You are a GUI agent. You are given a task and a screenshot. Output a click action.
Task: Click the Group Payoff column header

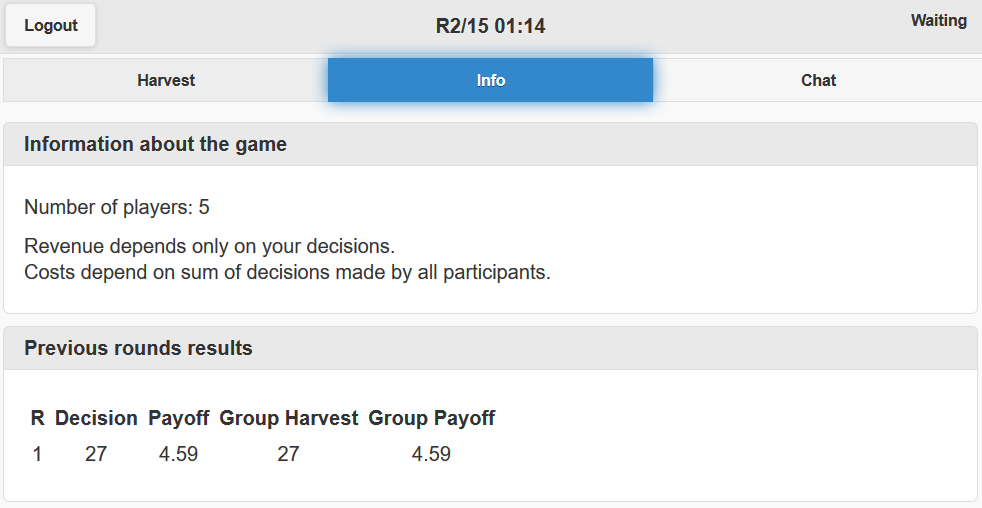tap(432, 418)
